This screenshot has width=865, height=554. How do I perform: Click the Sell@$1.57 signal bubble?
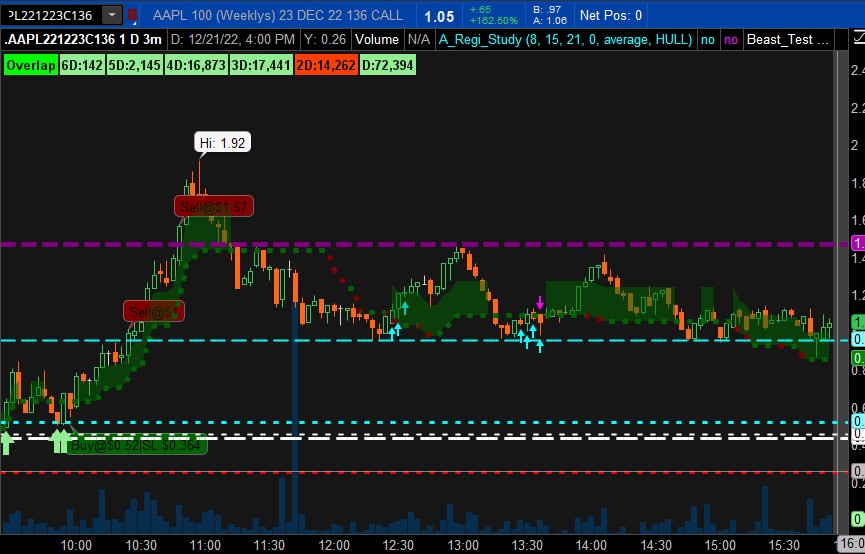coord(213,206)
